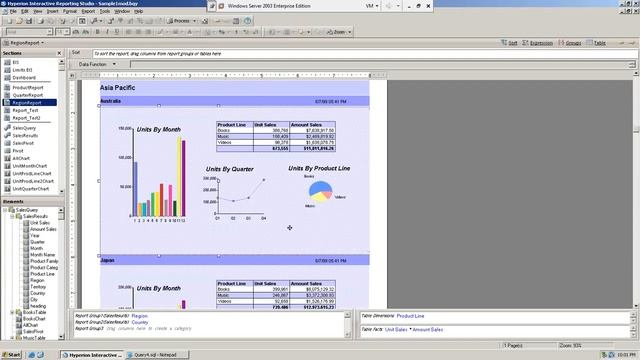Screen dimensions: 640x360
Task: Open the Window menu
Action: point(122,11)
